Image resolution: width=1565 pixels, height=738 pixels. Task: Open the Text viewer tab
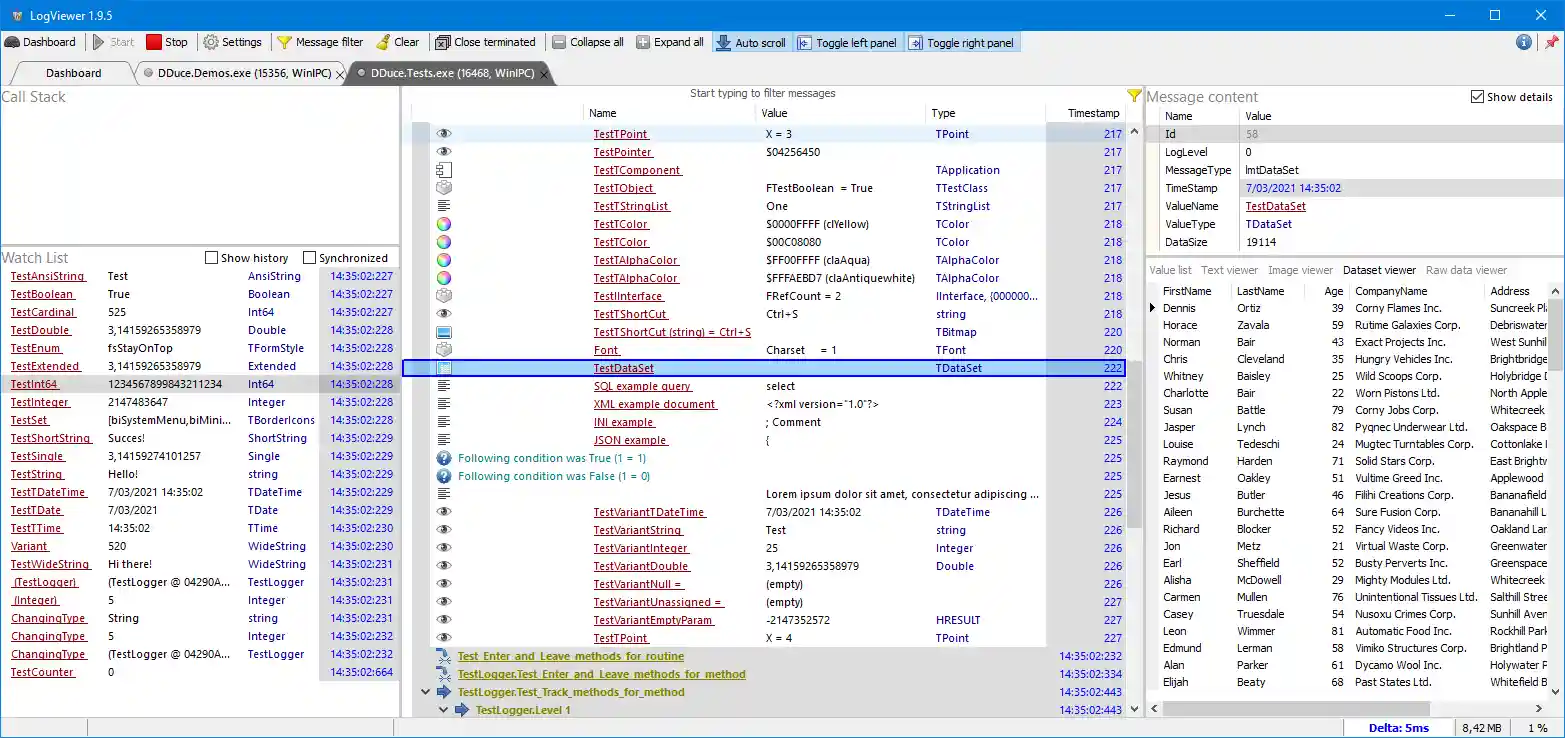tap(1230, 269)
